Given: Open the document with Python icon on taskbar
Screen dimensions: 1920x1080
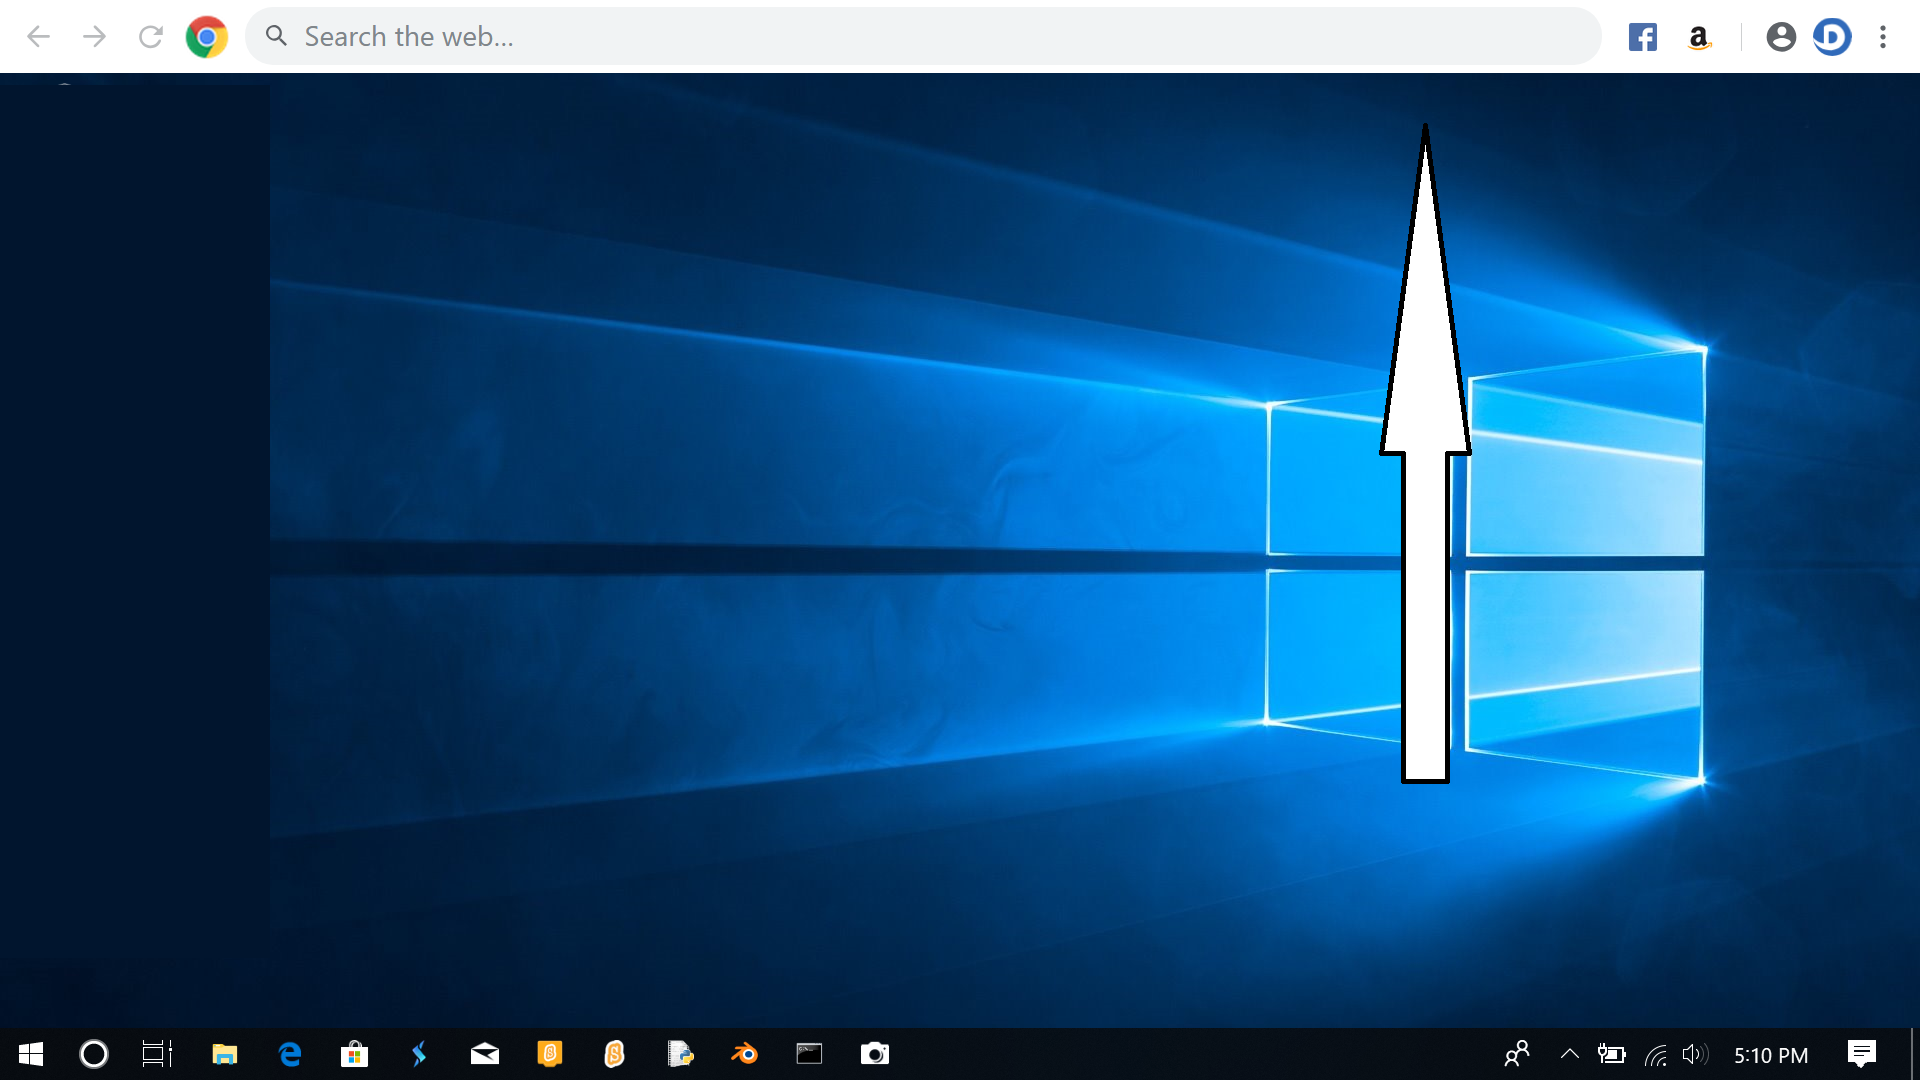Looking at the screenshot, I should point(680,1054).
